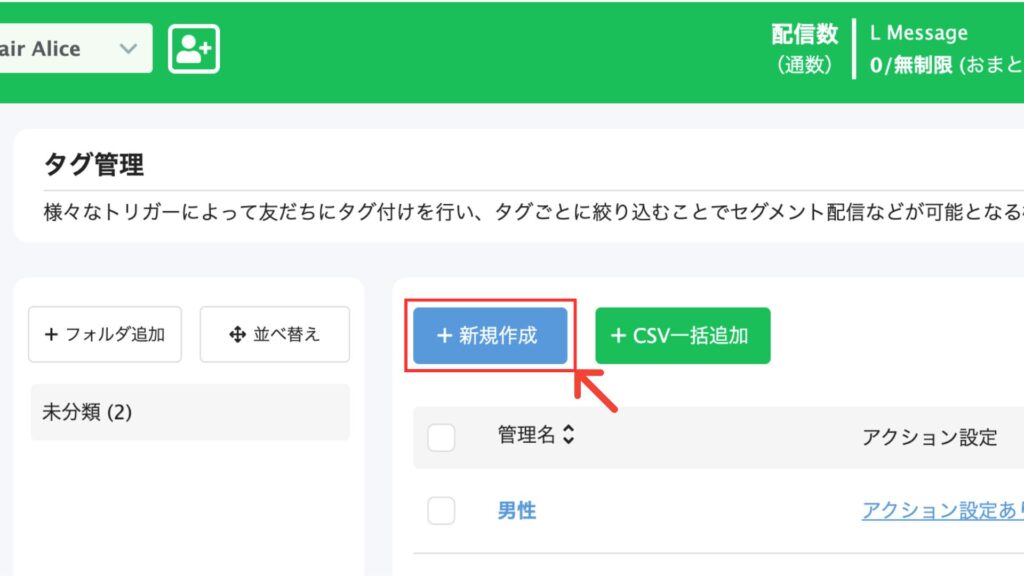Click the 並べ替え reorder button

tap(275, 334)
